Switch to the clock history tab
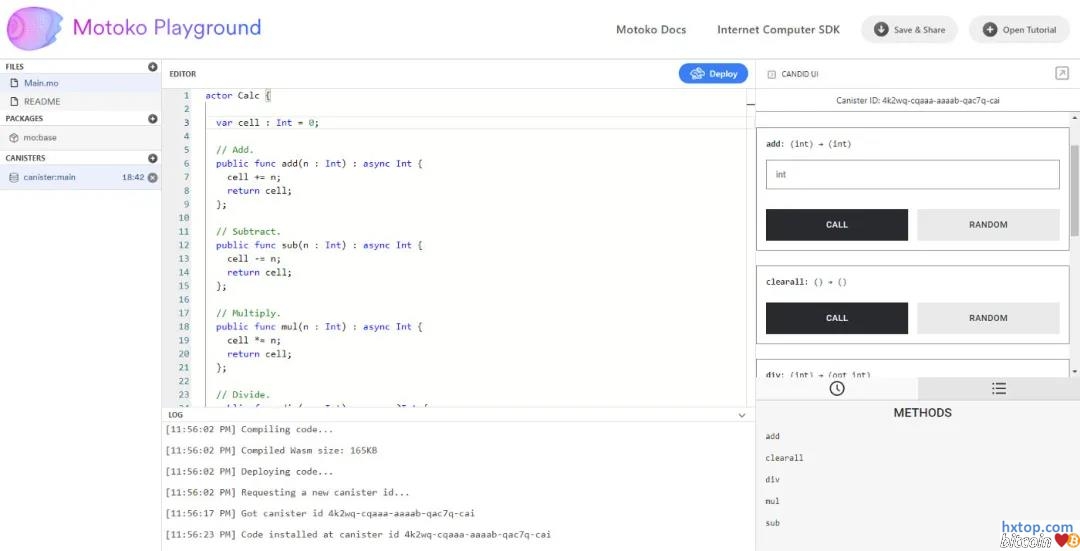Image resolution: width=1080 pixels, height=551 pixels. [x=837, y=388]
